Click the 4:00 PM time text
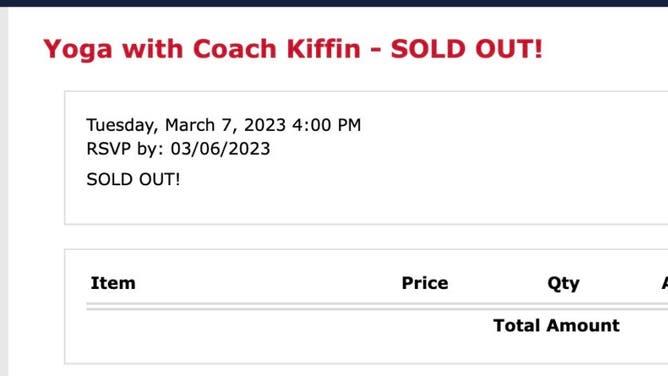This screenshot has height=376, width=668. click(x=326, y=125)
